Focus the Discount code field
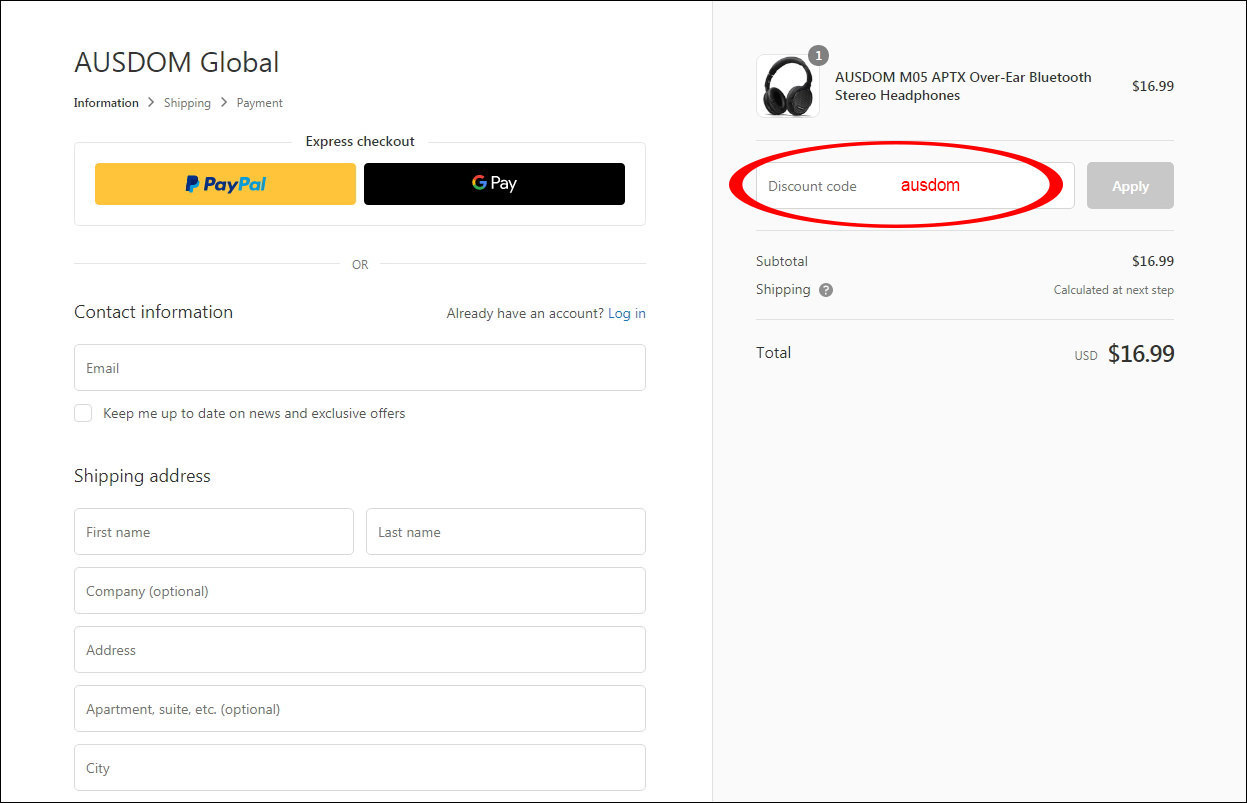 (915, 186)
